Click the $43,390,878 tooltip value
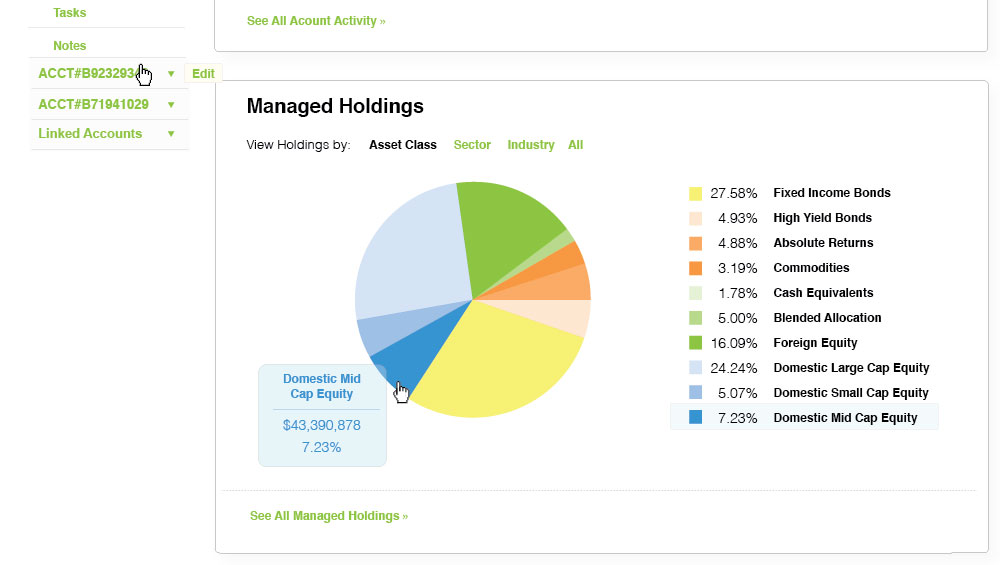This screenshot has width=1000, height=565. coord(321,425)
